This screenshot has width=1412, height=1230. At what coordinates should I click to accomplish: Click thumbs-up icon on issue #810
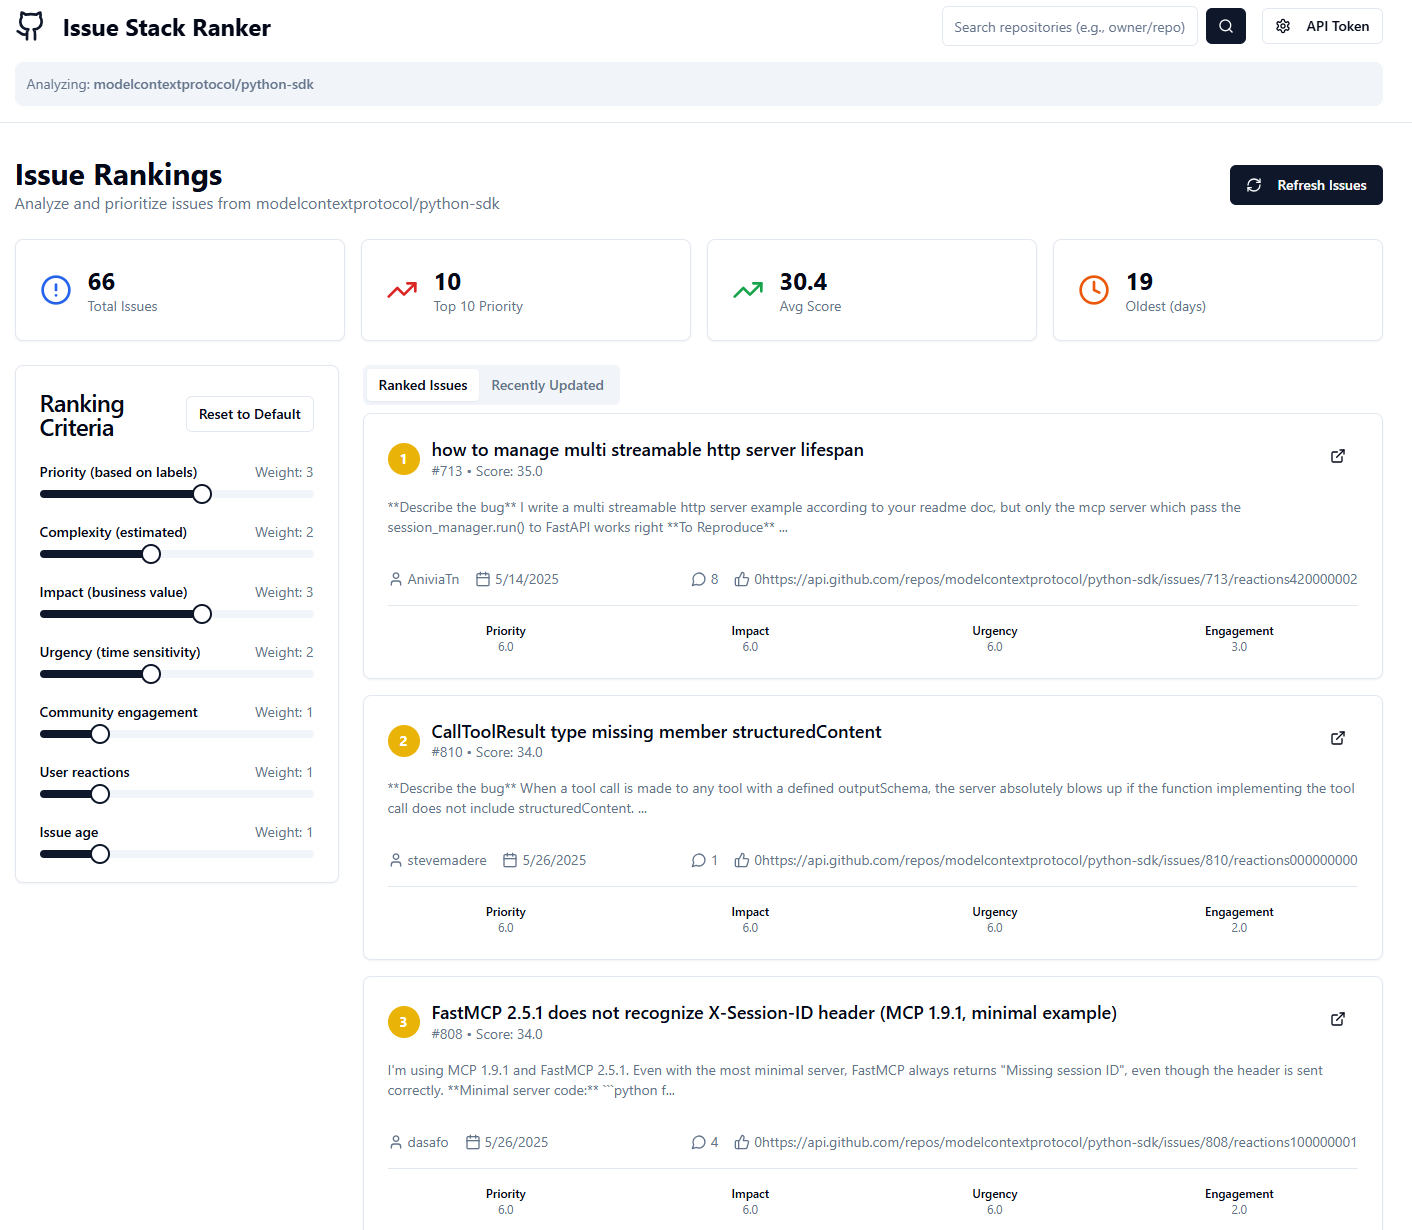click(741, 861)
